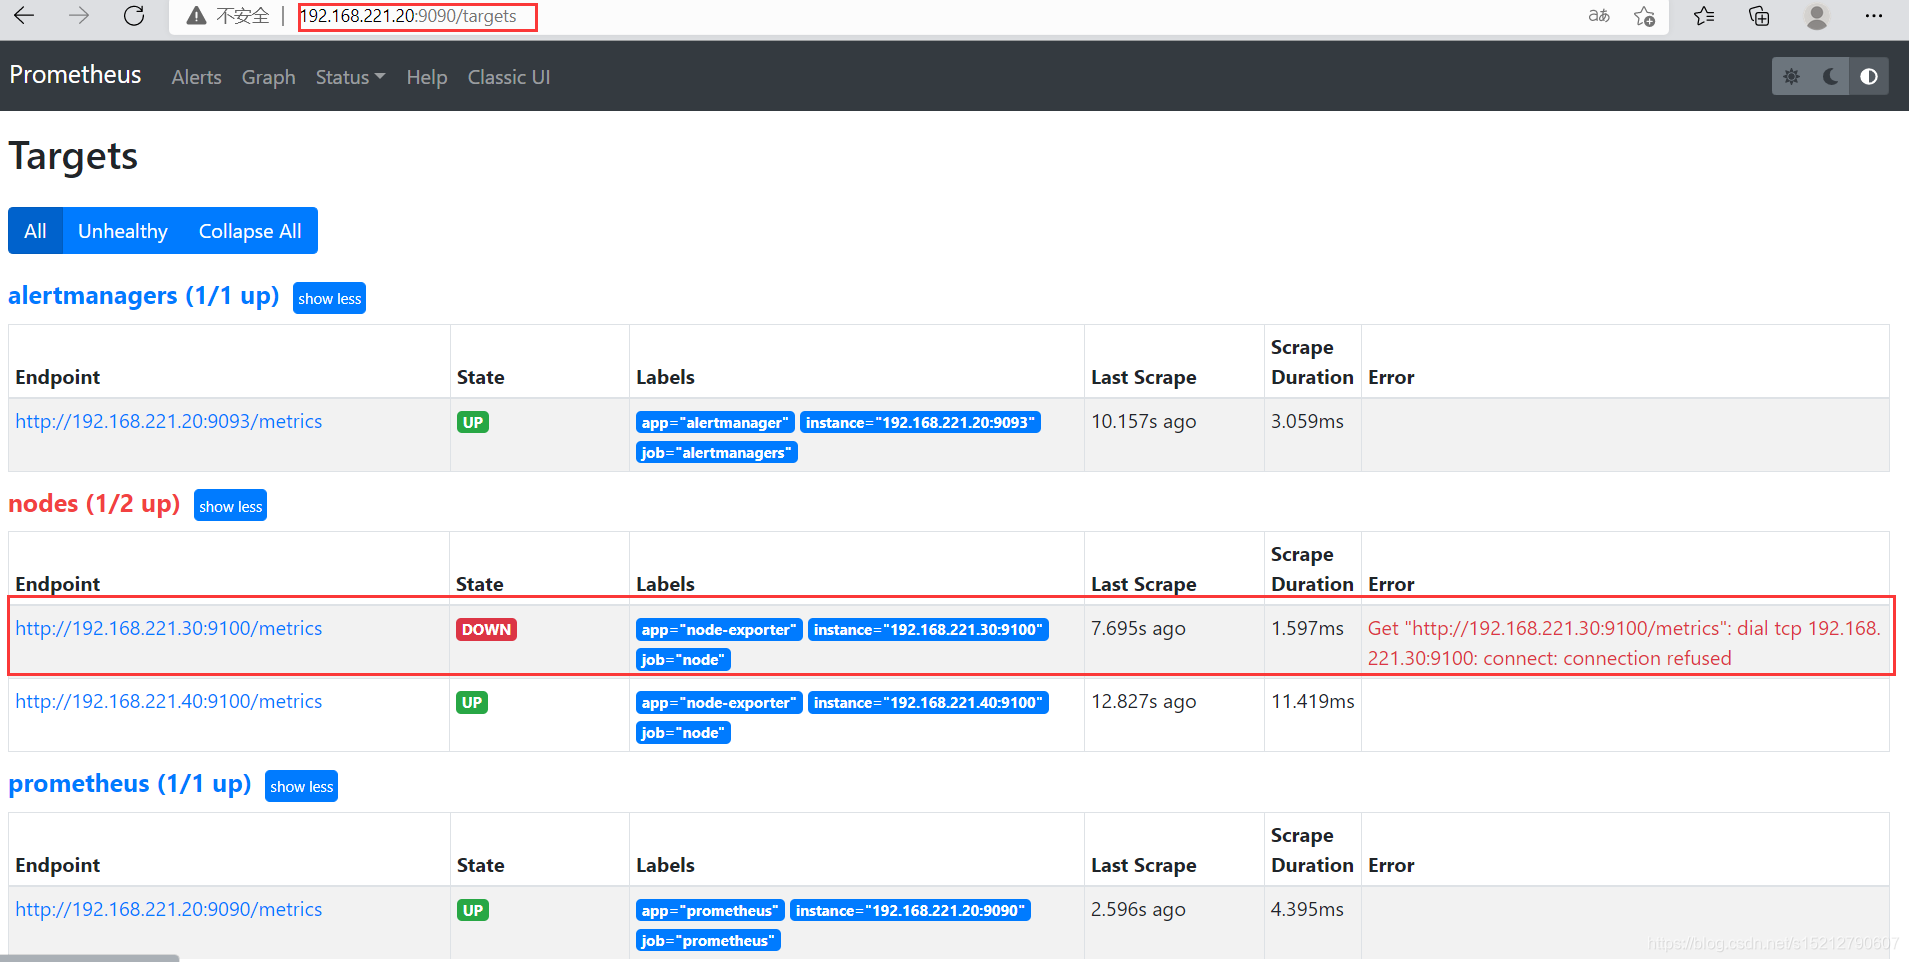1909x962 pixels.
Task: Open the Help page
Action: (x=426, y=77)
